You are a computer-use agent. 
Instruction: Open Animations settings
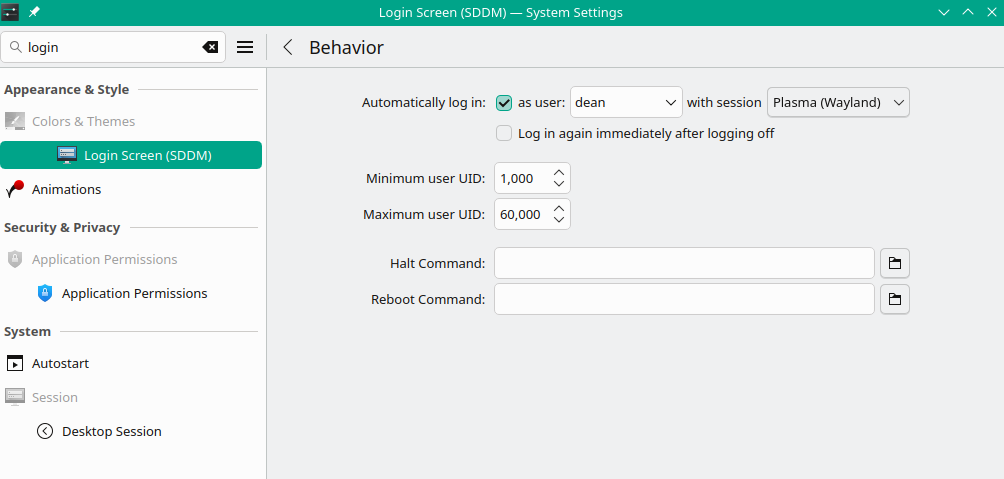pyautogui.click(x=66, y=189)
